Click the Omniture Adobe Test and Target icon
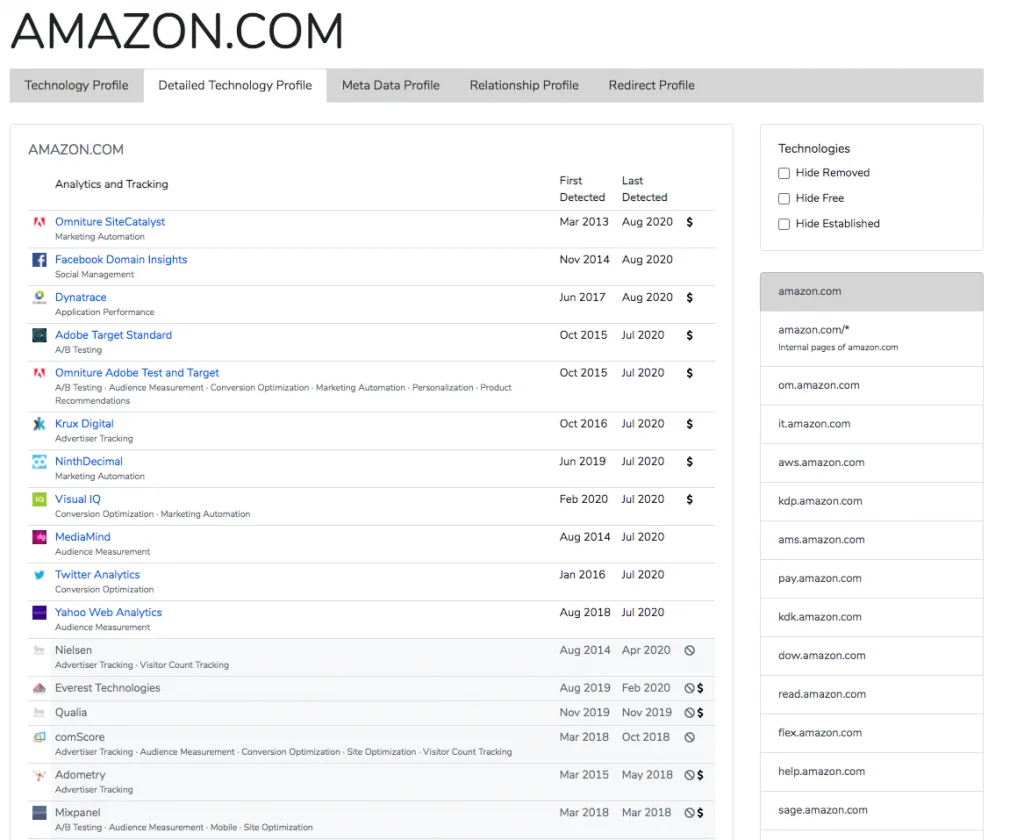 [39, 373]
